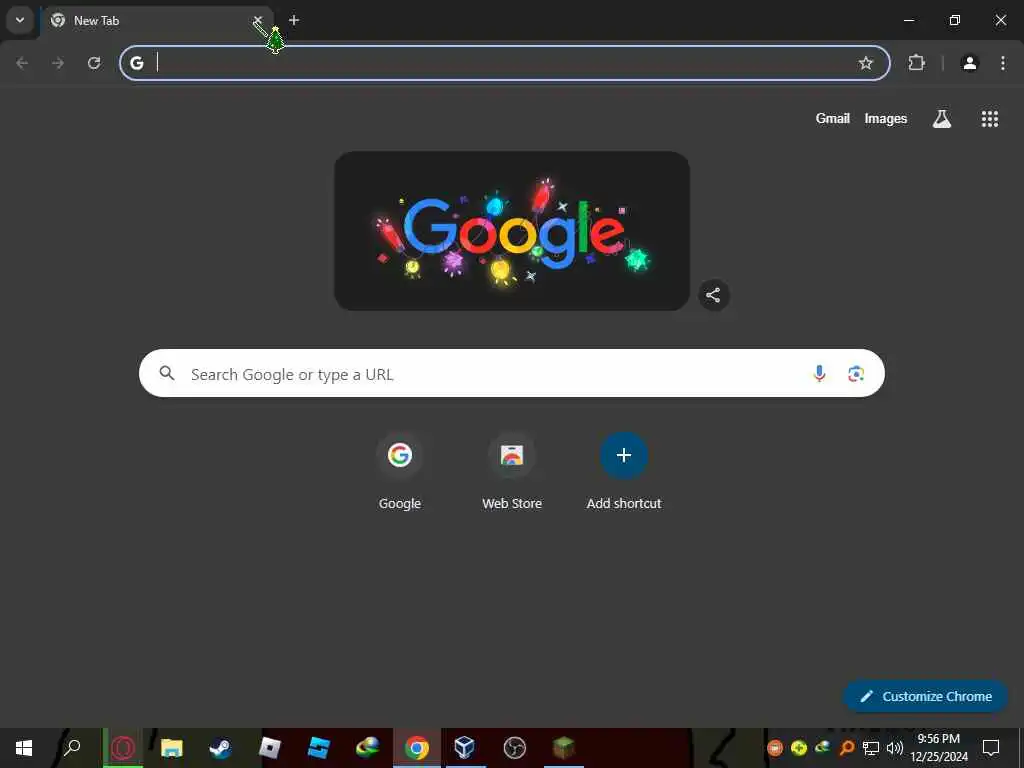Open the tab search dropdown arrow
Viewport: 1024px width, 768px height.
point(20,20)
